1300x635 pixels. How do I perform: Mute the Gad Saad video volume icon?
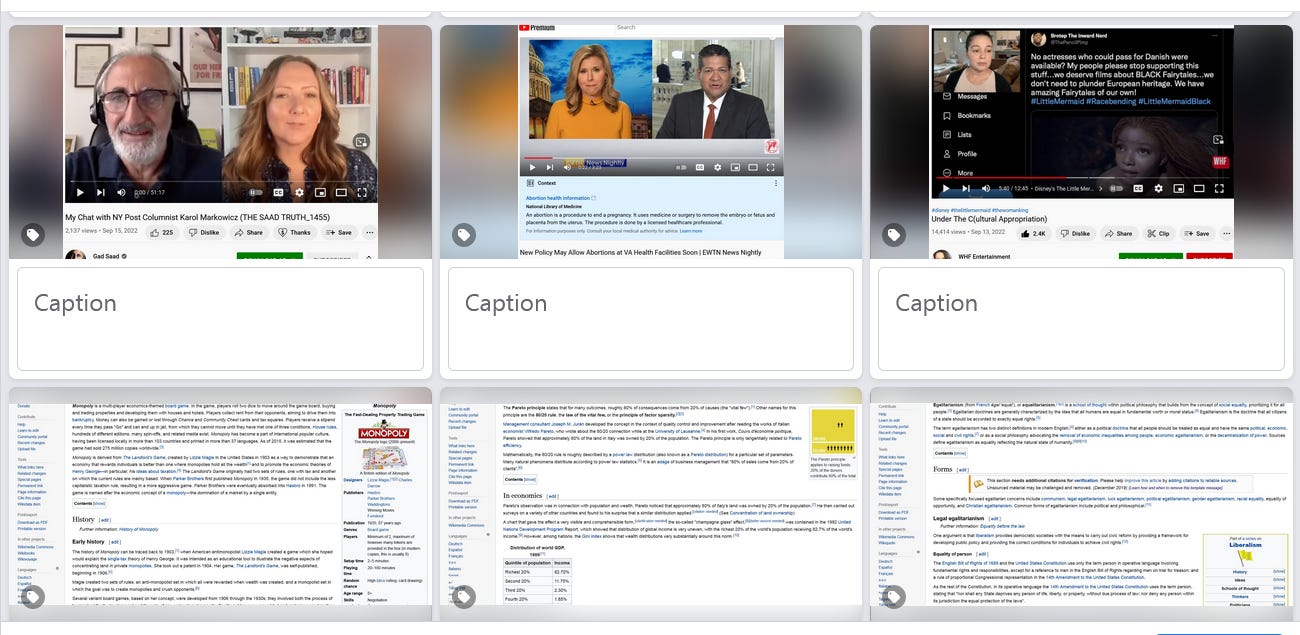pos(121,192)
